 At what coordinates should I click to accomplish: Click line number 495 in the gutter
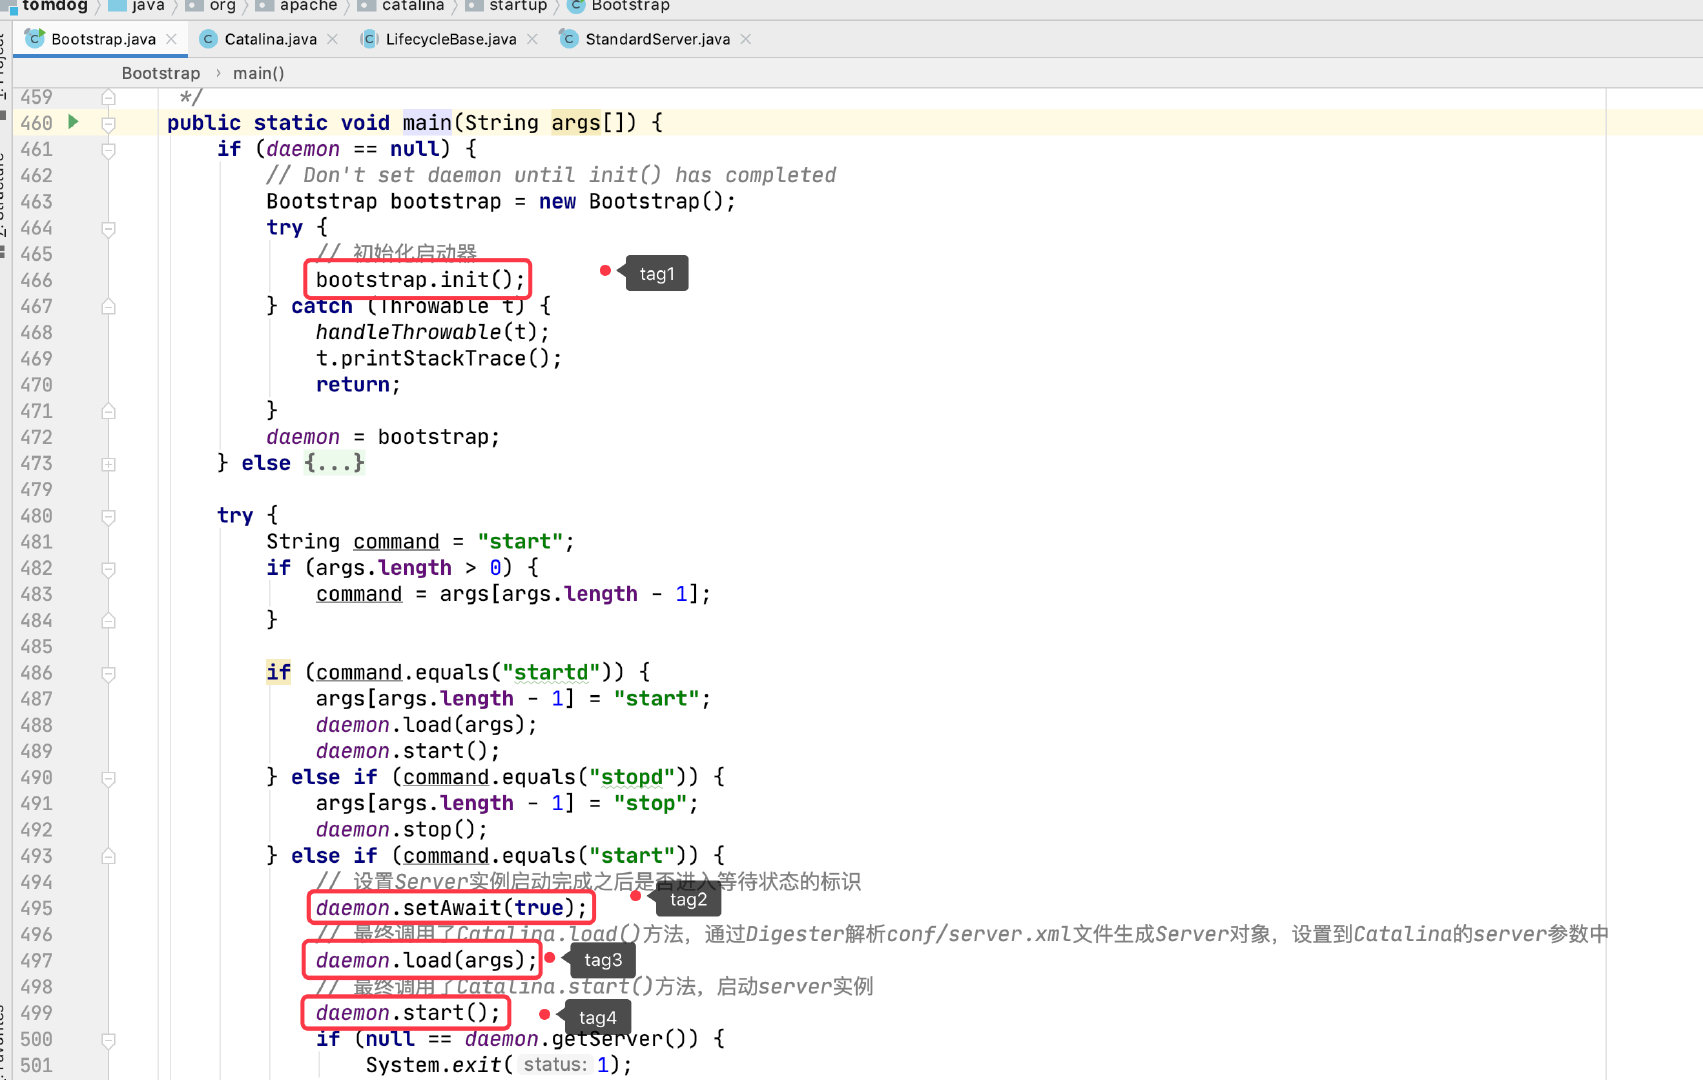(x=36, y=908)
